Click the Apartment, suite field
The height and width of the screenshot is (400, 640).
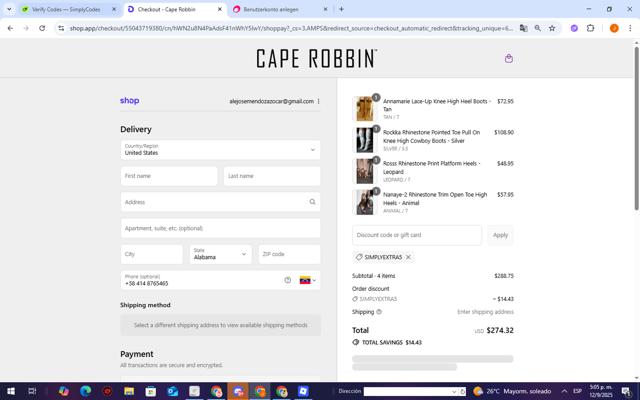pos(220,228)
